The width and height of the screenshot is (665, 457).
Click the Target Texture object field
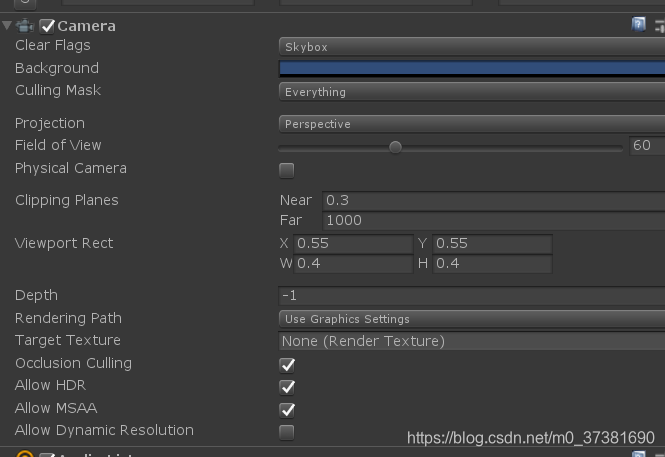(472, 341)
